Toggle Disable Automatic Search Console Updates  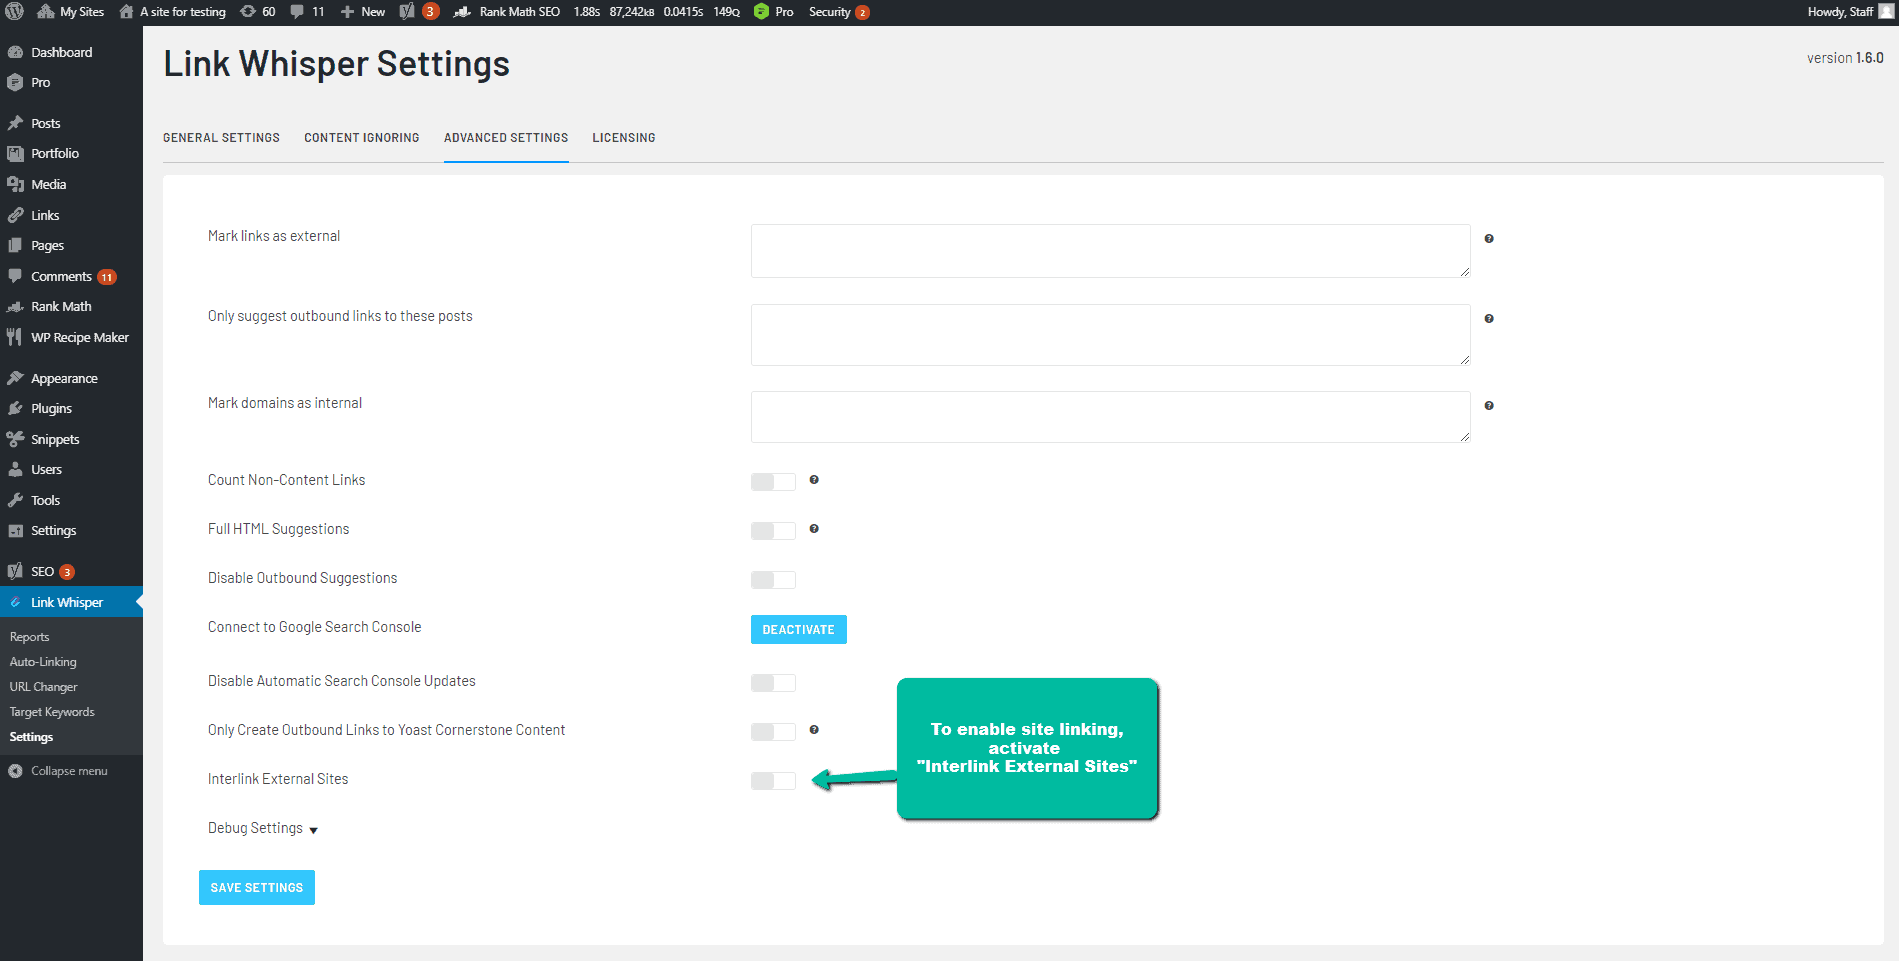pos(773,683)
